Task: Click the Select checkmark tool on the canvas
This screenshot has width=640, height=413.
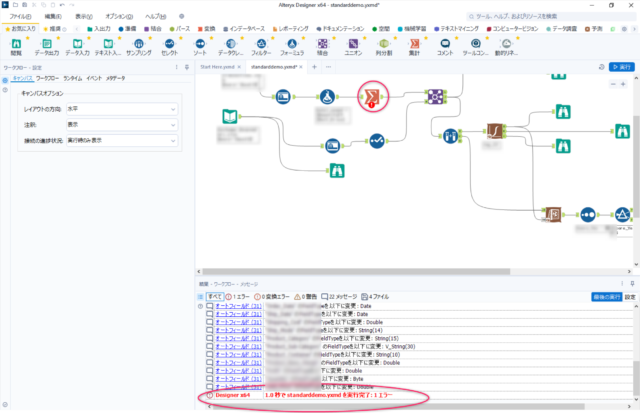Action: (377, 141)
